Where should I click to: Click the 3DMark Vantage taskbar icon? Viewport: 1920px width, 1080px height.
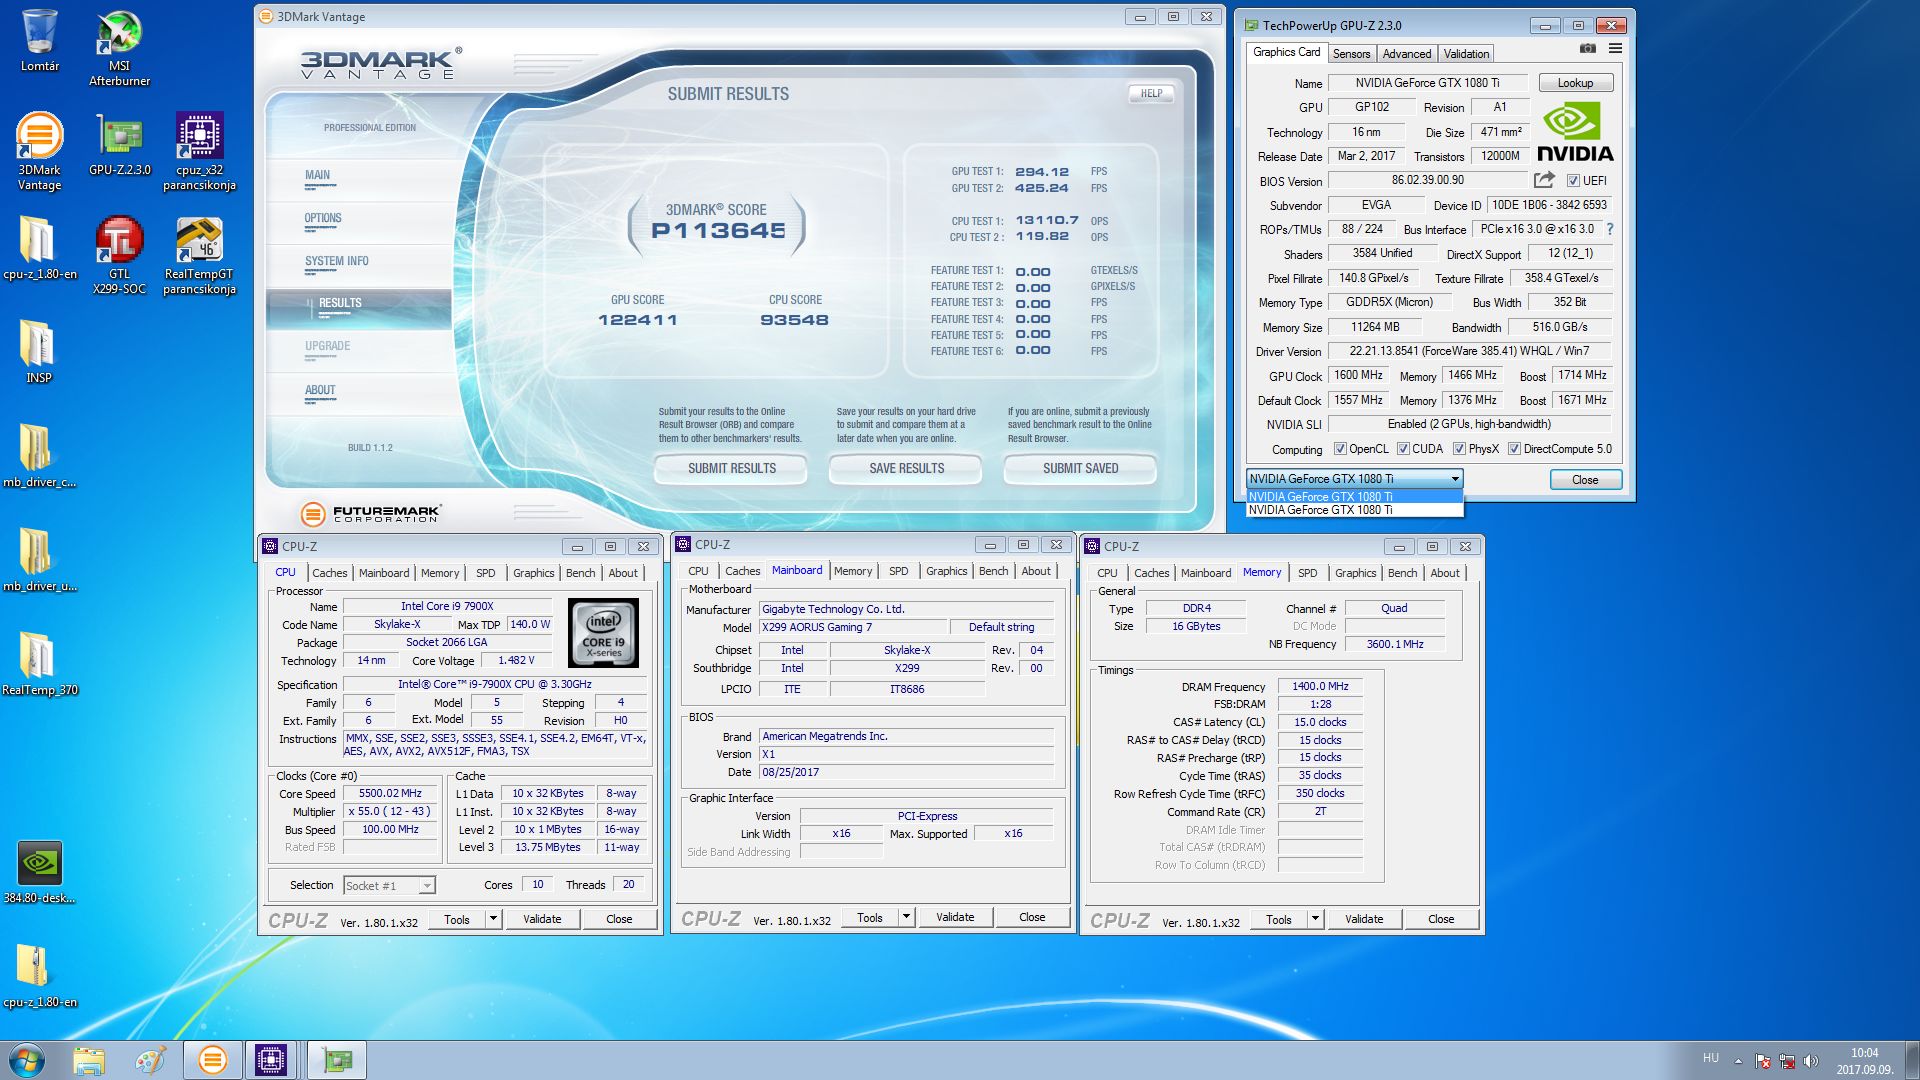212,1060
